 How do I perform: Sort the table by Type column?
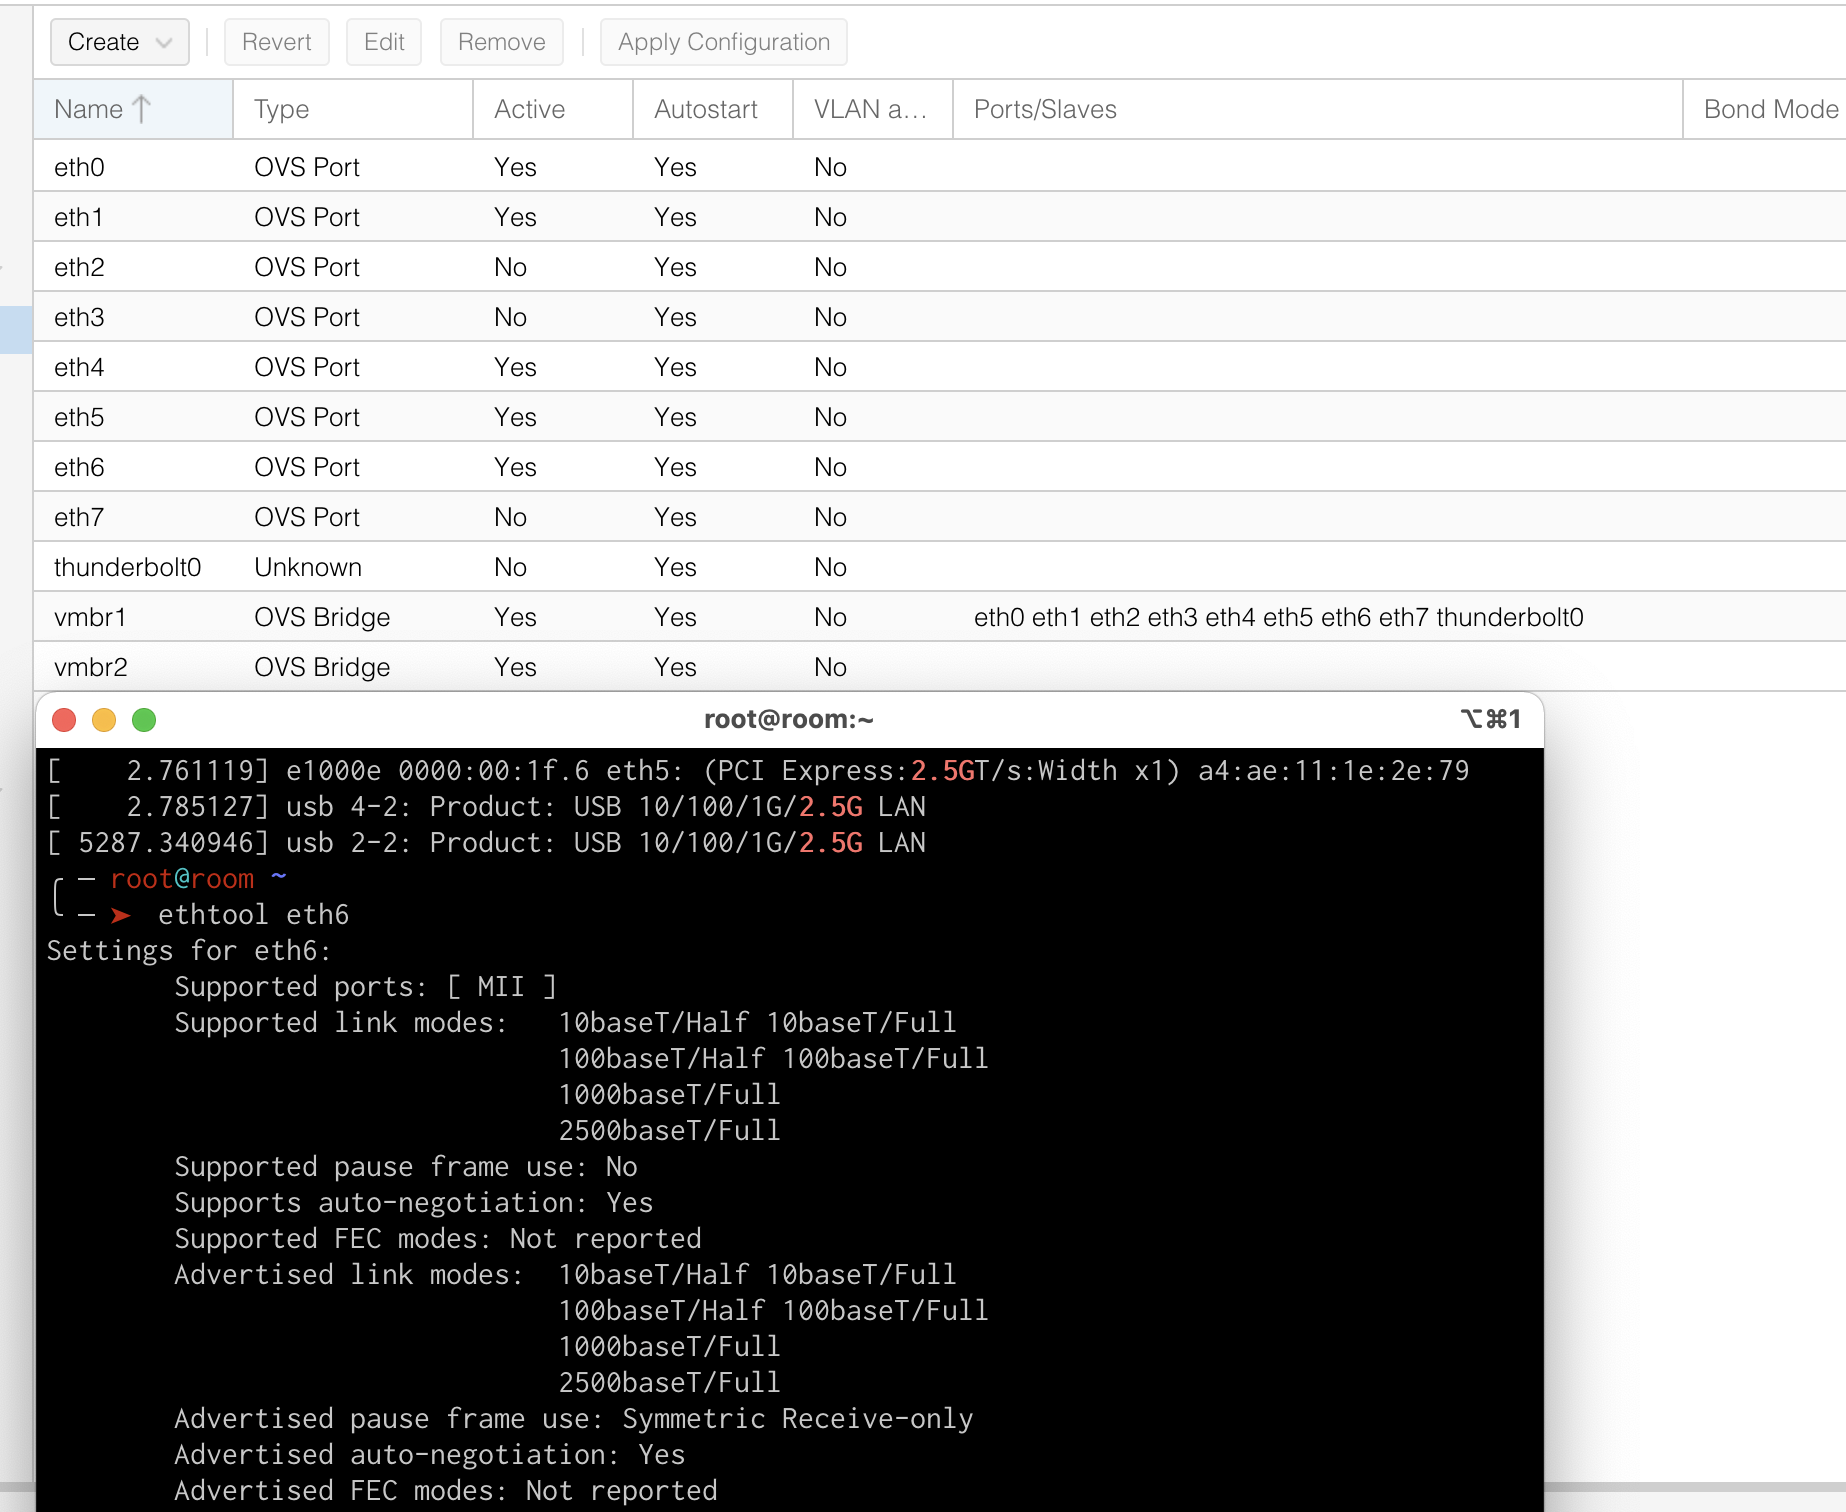coord(351,109)
